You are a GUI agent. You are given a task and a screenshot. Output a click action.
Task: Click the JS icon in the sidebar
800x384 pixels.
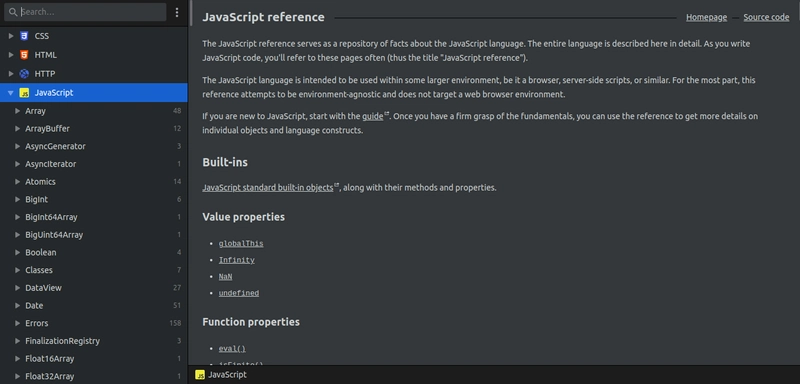tap(24, 93)
